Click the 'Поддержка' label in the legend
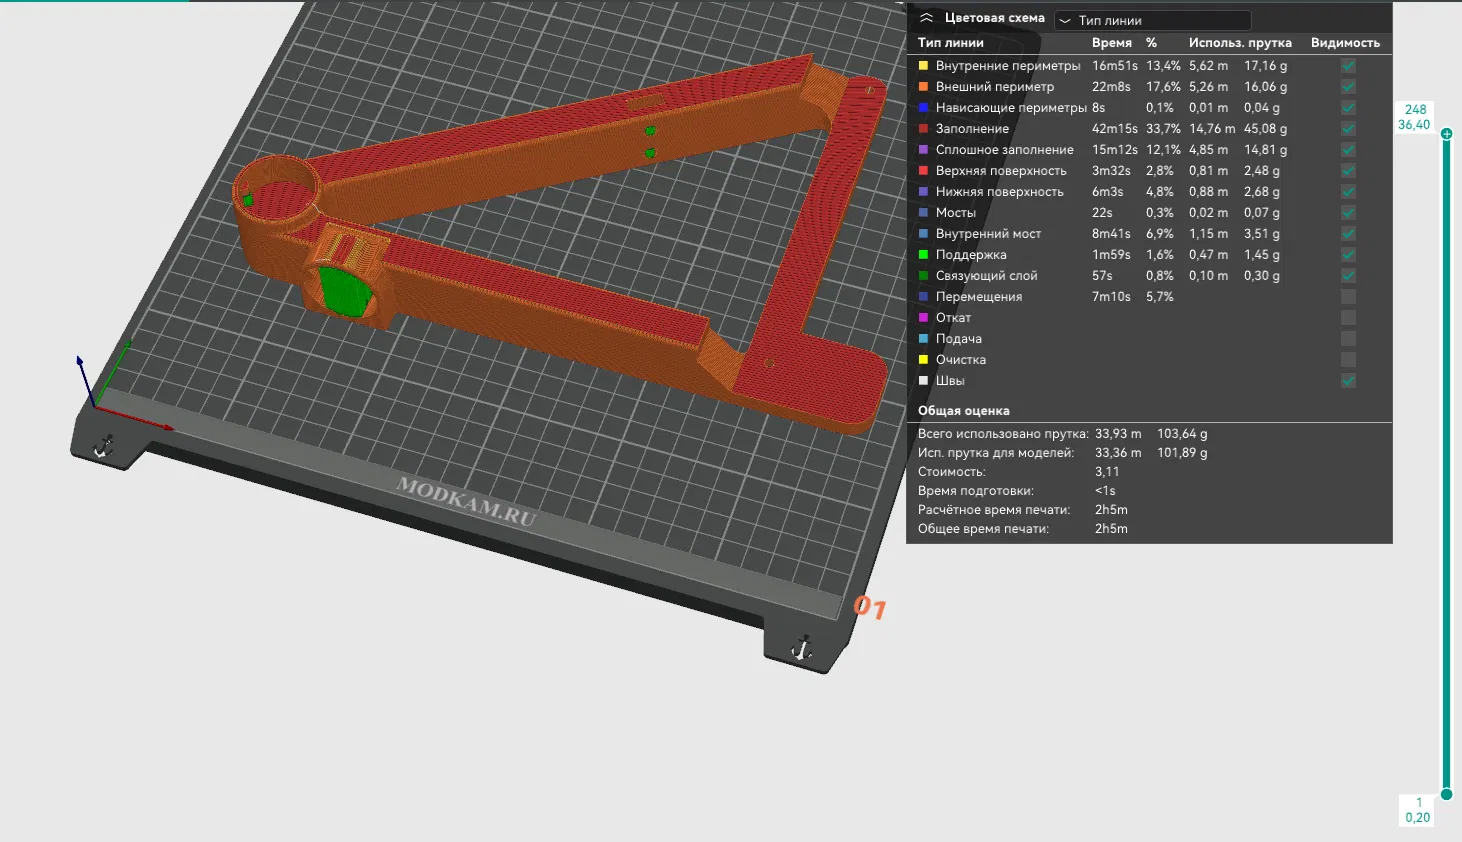 971,255
